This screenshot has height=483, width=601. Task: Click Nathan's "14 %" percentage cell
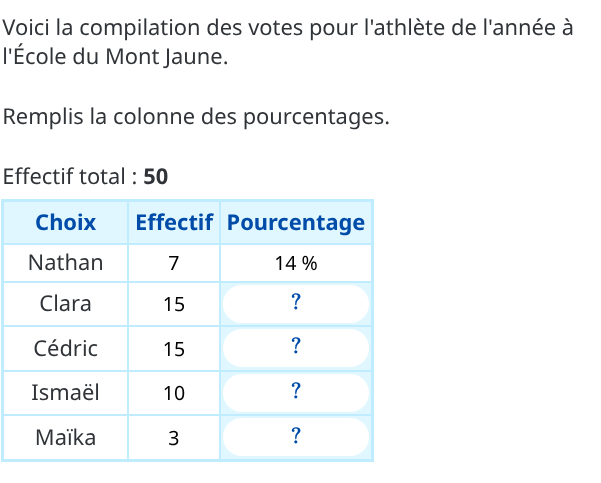(x=296, y=264)
